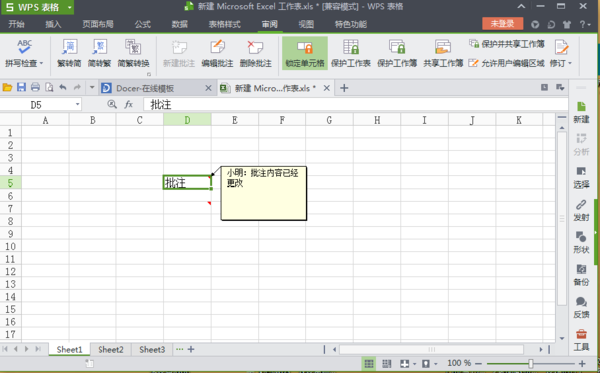The image size is (600, 373).
Task: Select 保护并共享工作簿 option
Action: point(507,44)
